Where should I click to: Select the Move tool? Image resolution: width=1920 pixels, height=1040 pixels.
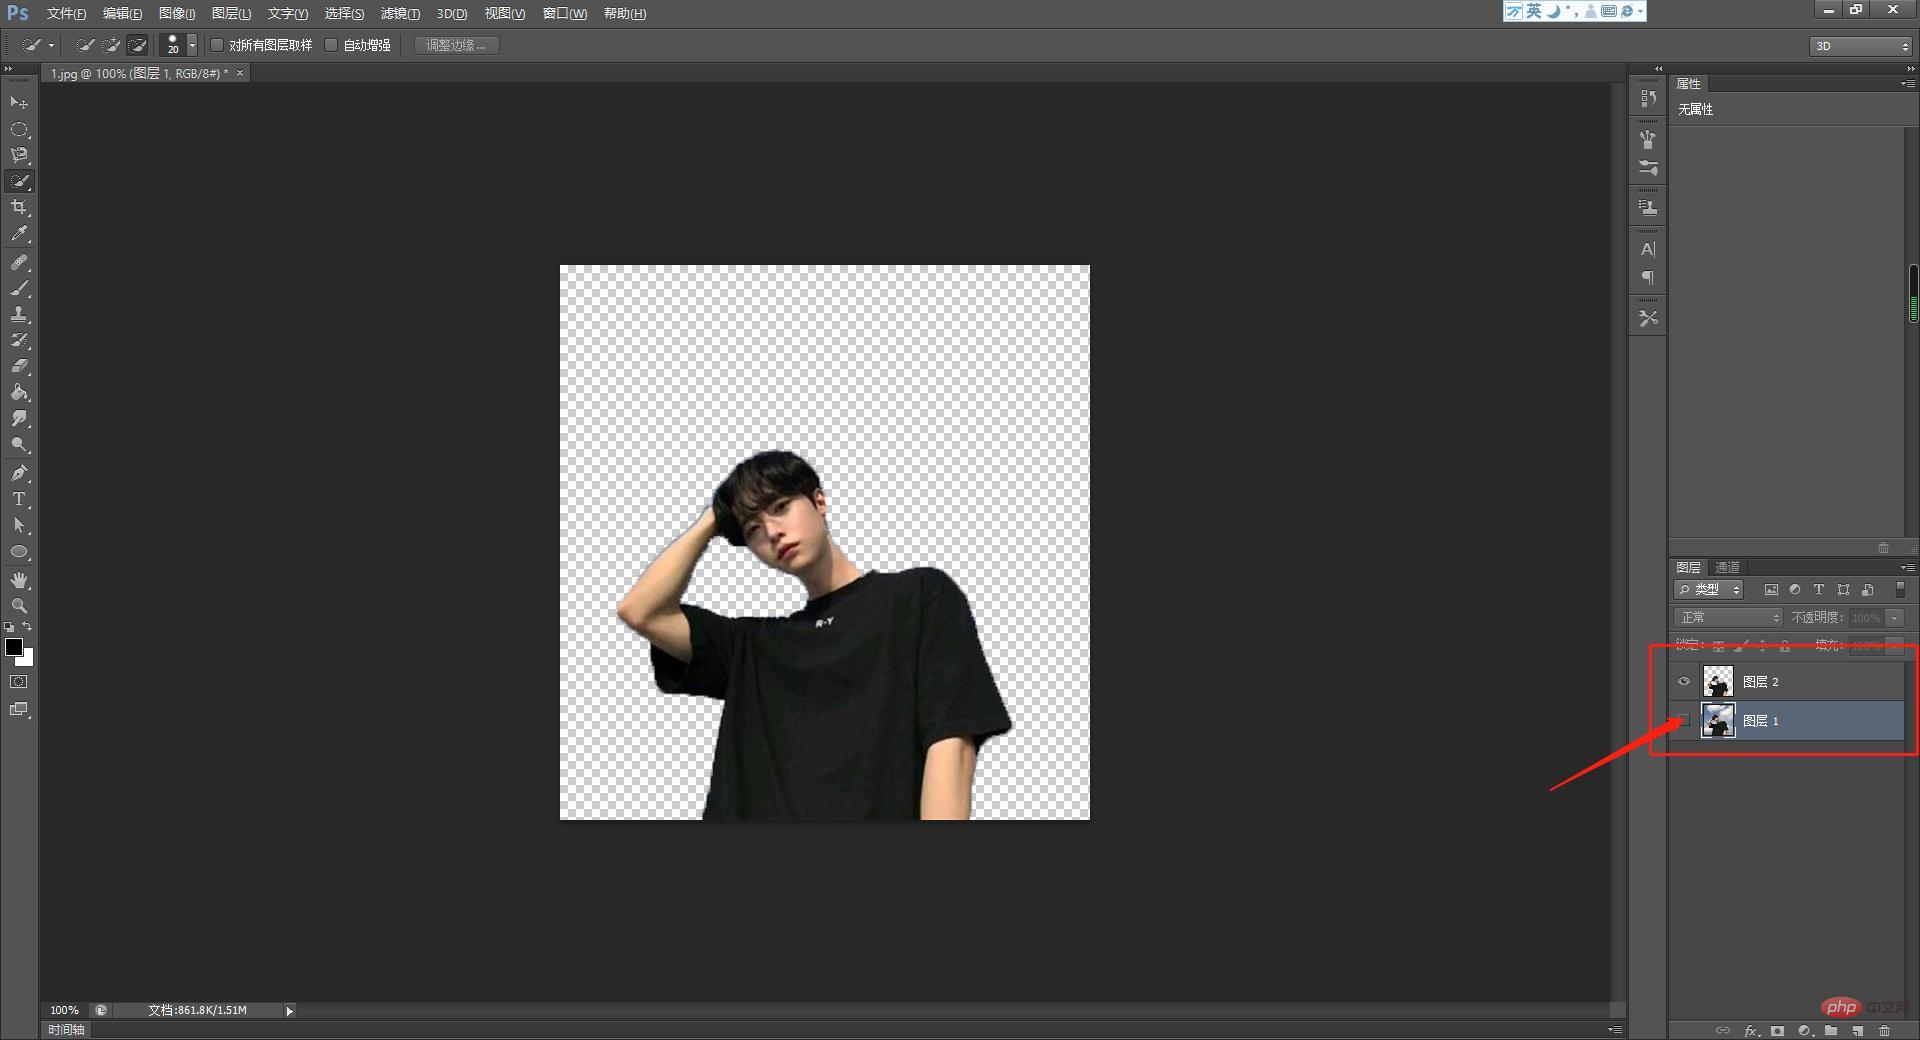pyautogui.click(x=19, y=102)
